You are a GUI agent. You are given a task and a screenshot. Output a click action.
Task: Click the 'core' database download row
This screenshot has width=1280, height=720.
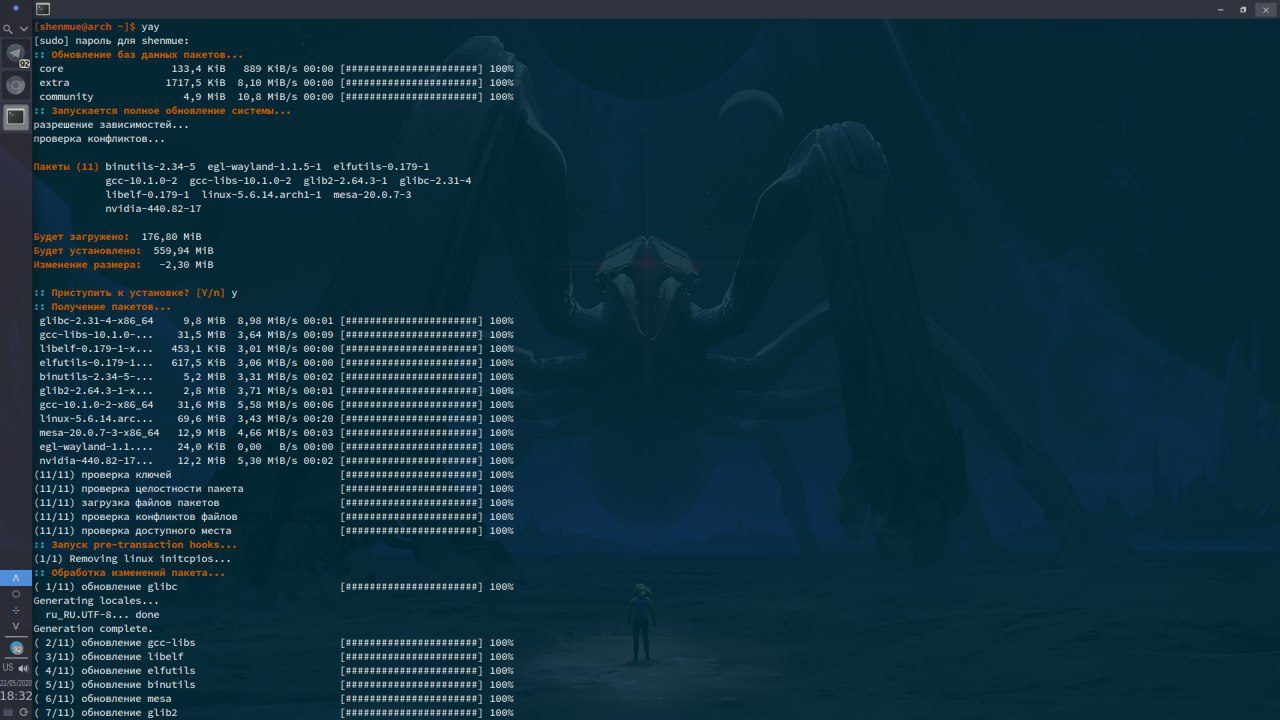[x=276, y=69]
